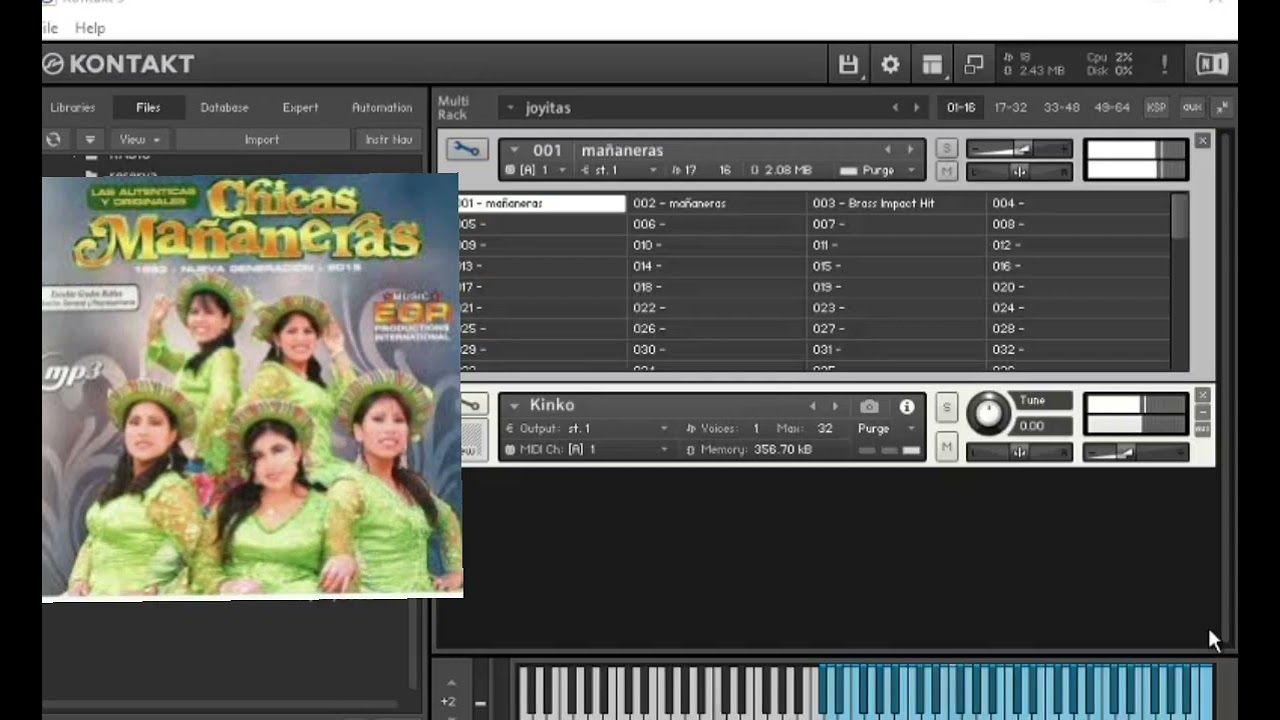The image size is (1280, 720).
Task: Open the wrench edit icon for 001 mañaneras
Action: pyautogui.click(x=466, y=149)
